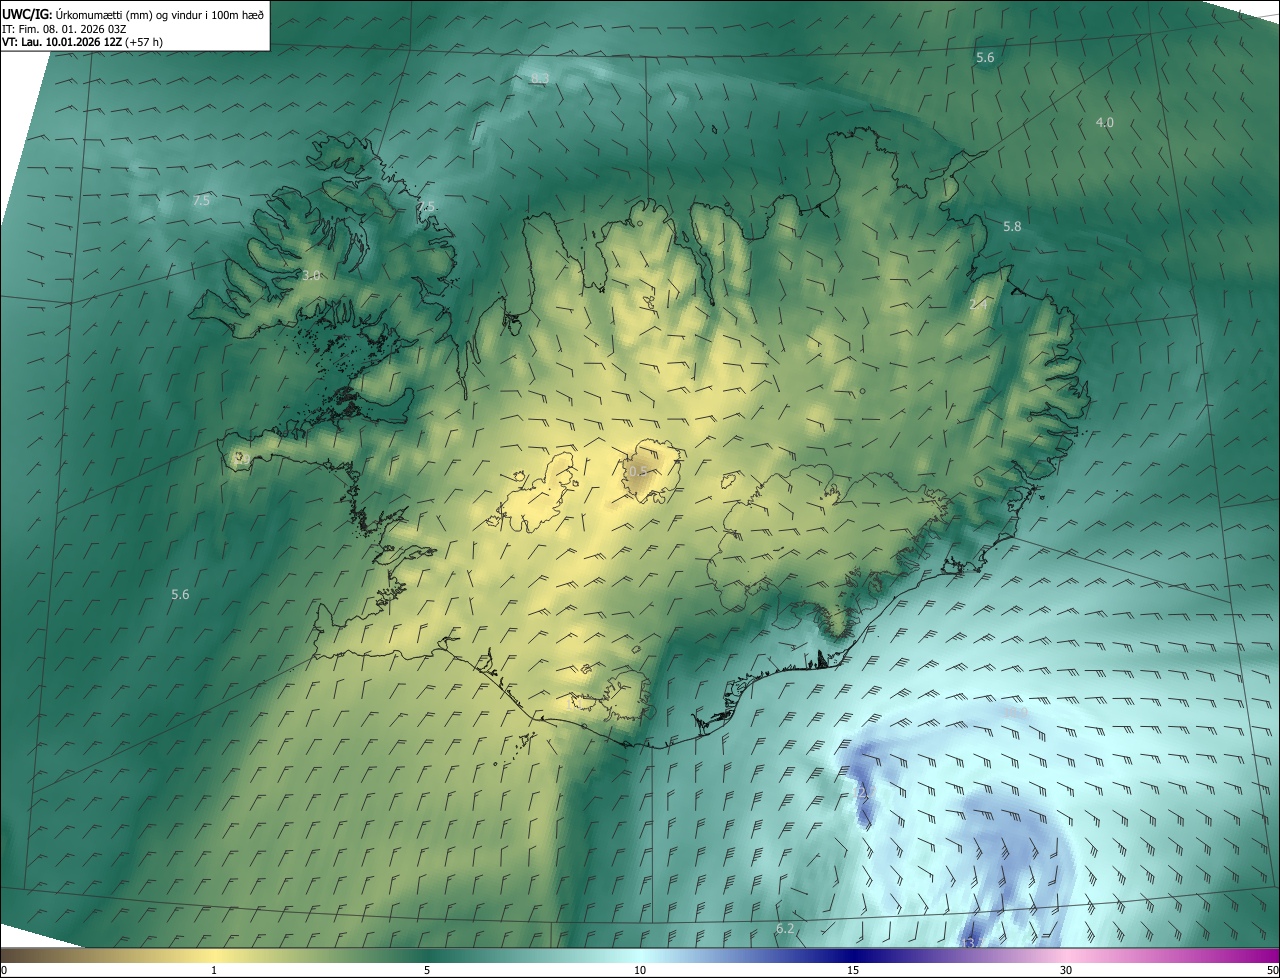Click the 7.5 value label far west of the Westfjords
This screenshot has width=1280, height=978.
201,201
